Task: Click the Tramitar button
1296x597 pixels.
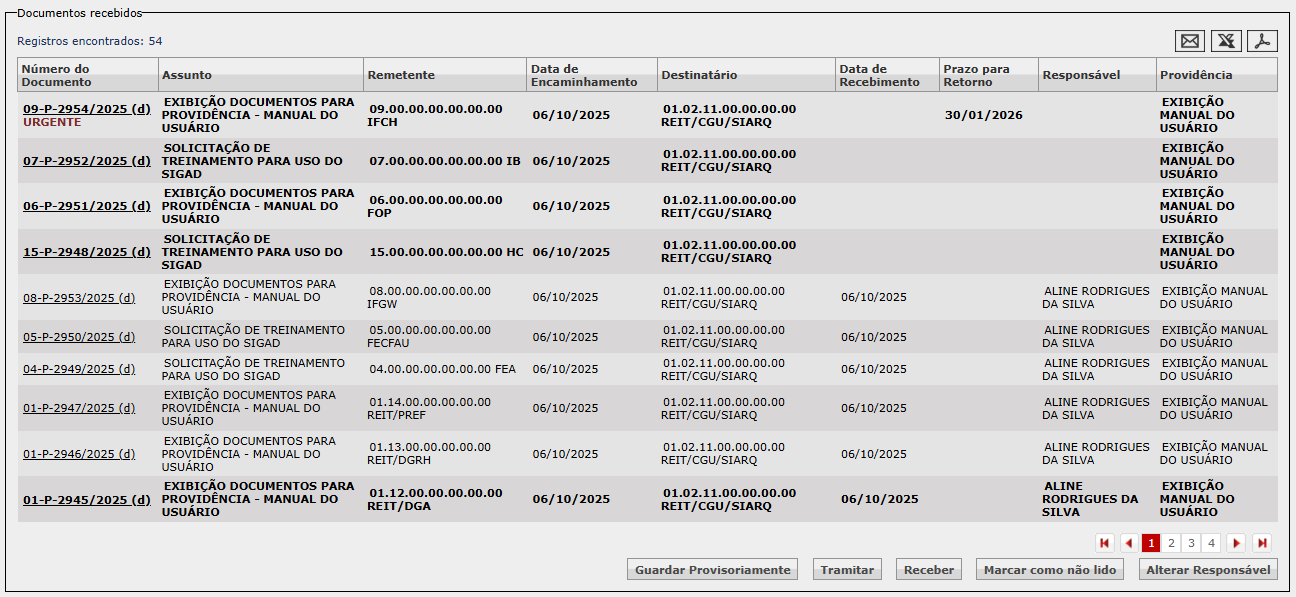Action: click(x=847, y=570)
